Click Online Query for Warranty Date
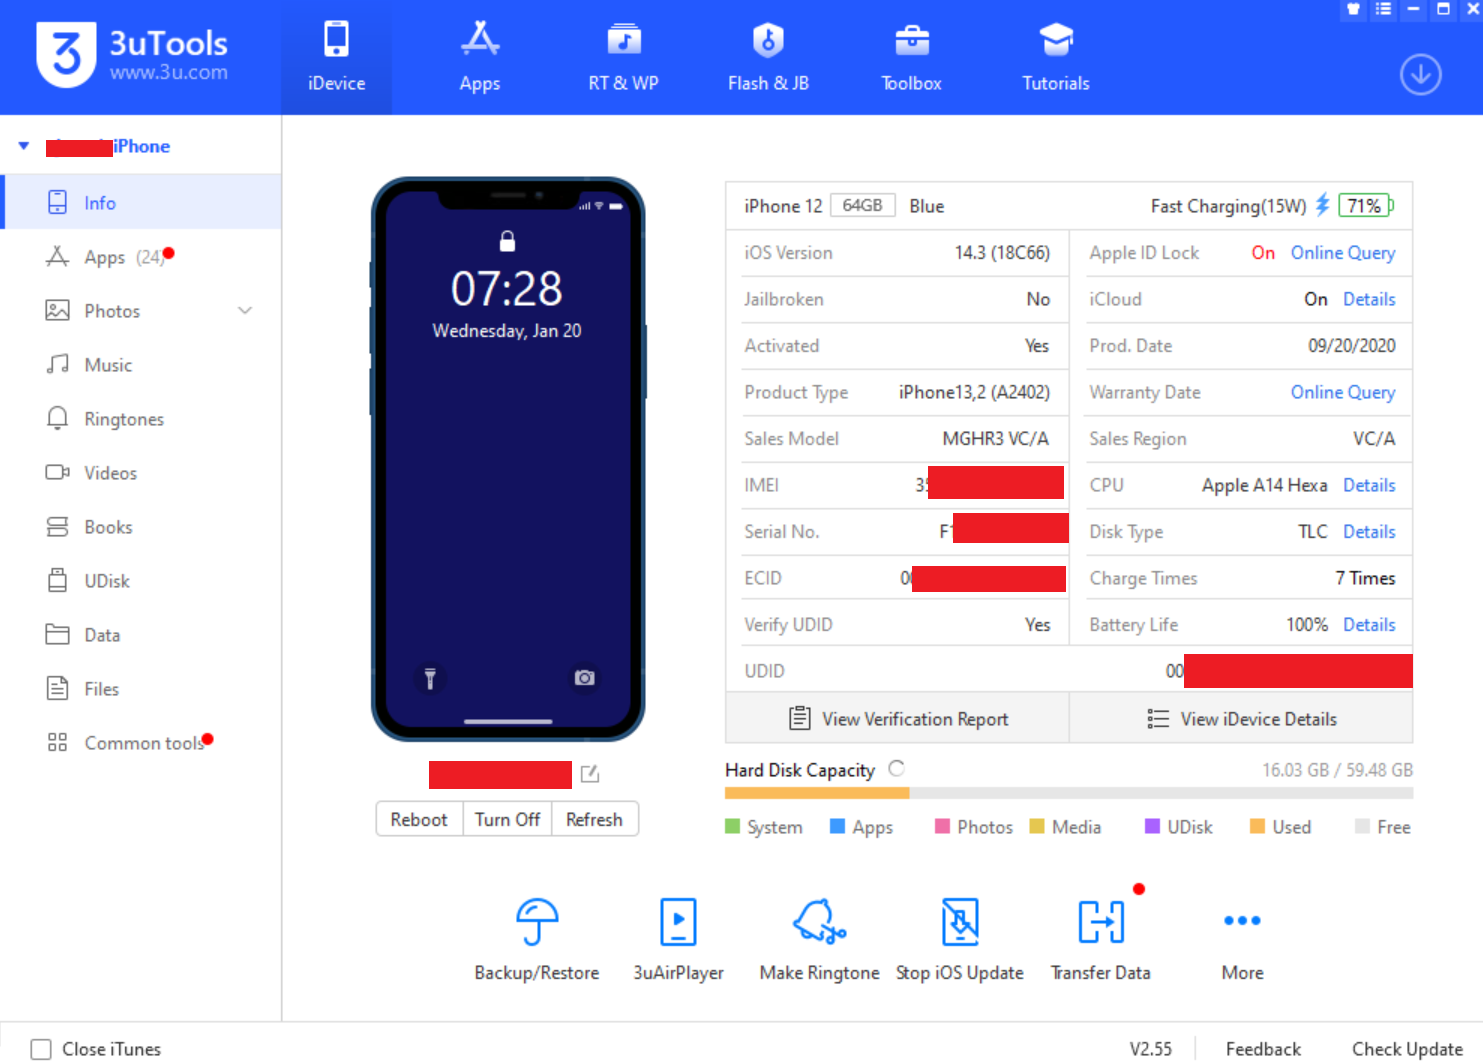This screenshot has height=1063, width=1483. [1342, 392]
